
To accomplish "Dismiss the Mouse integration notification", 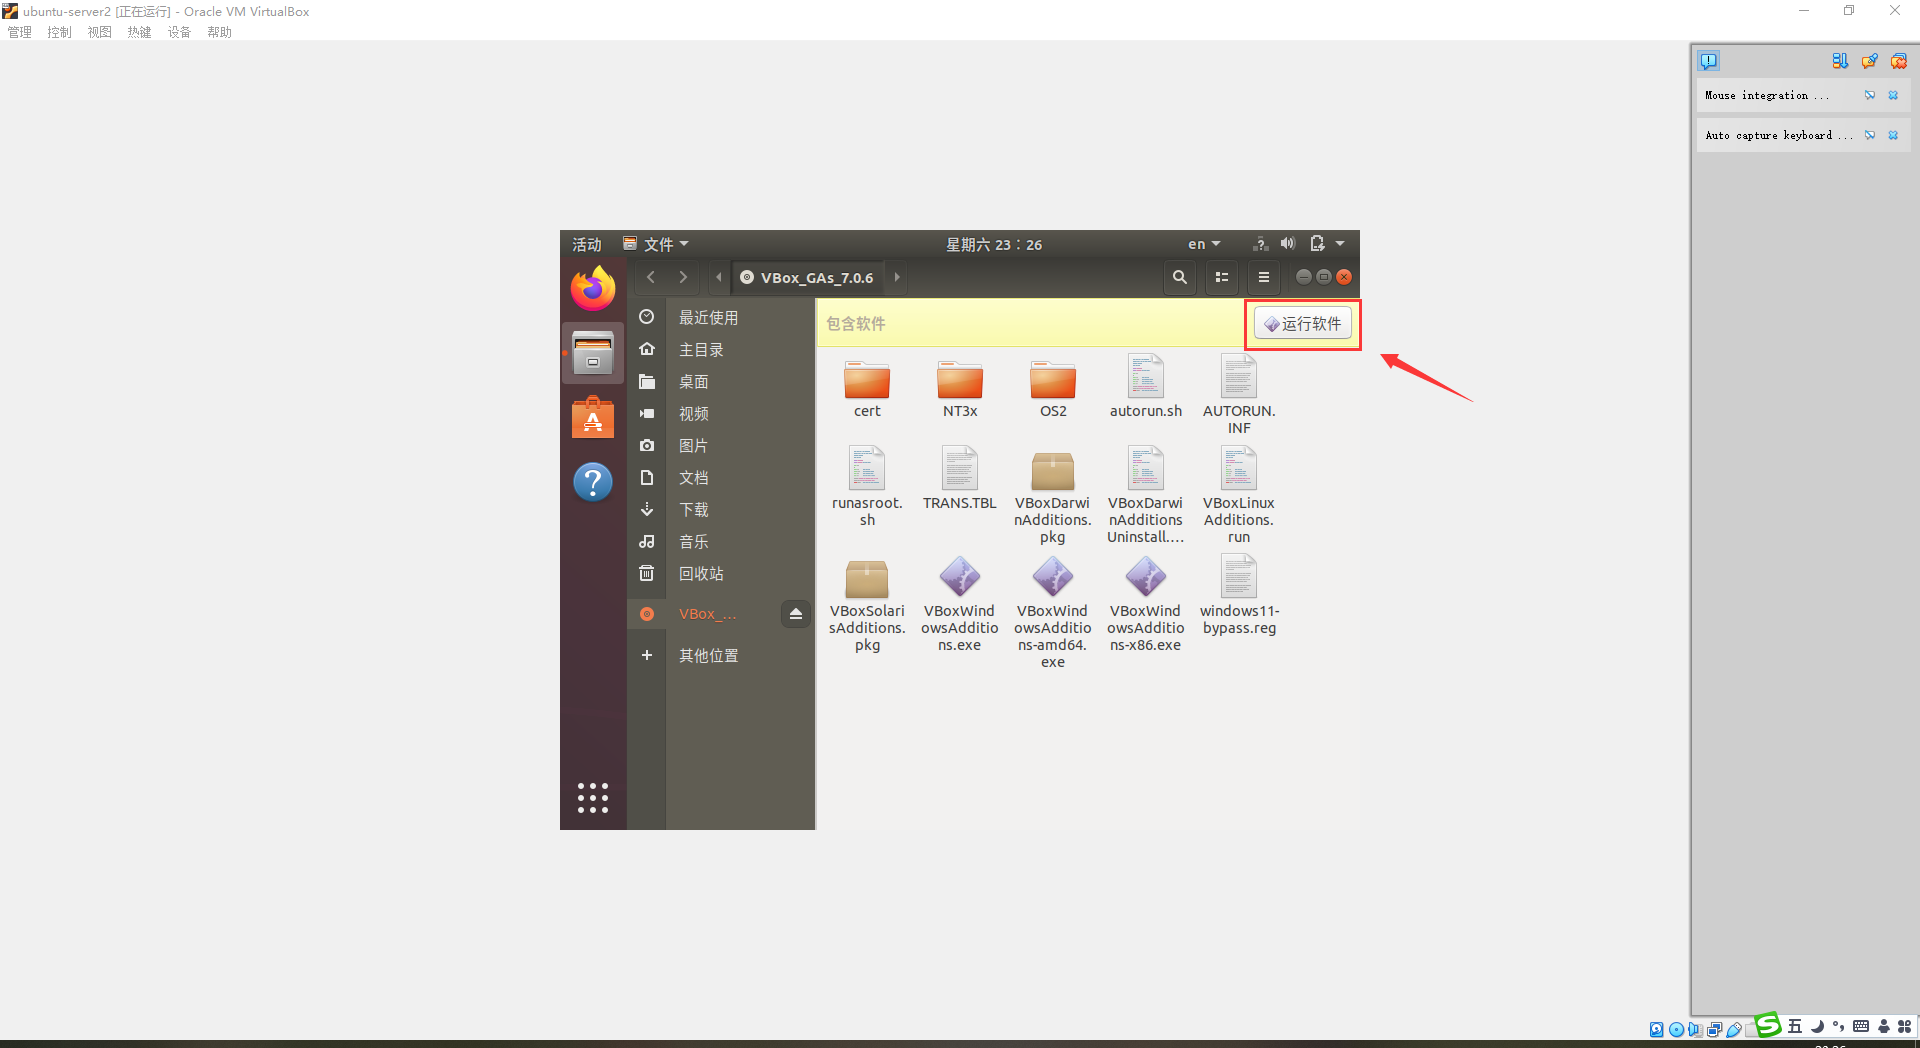I will point(1893,95).
